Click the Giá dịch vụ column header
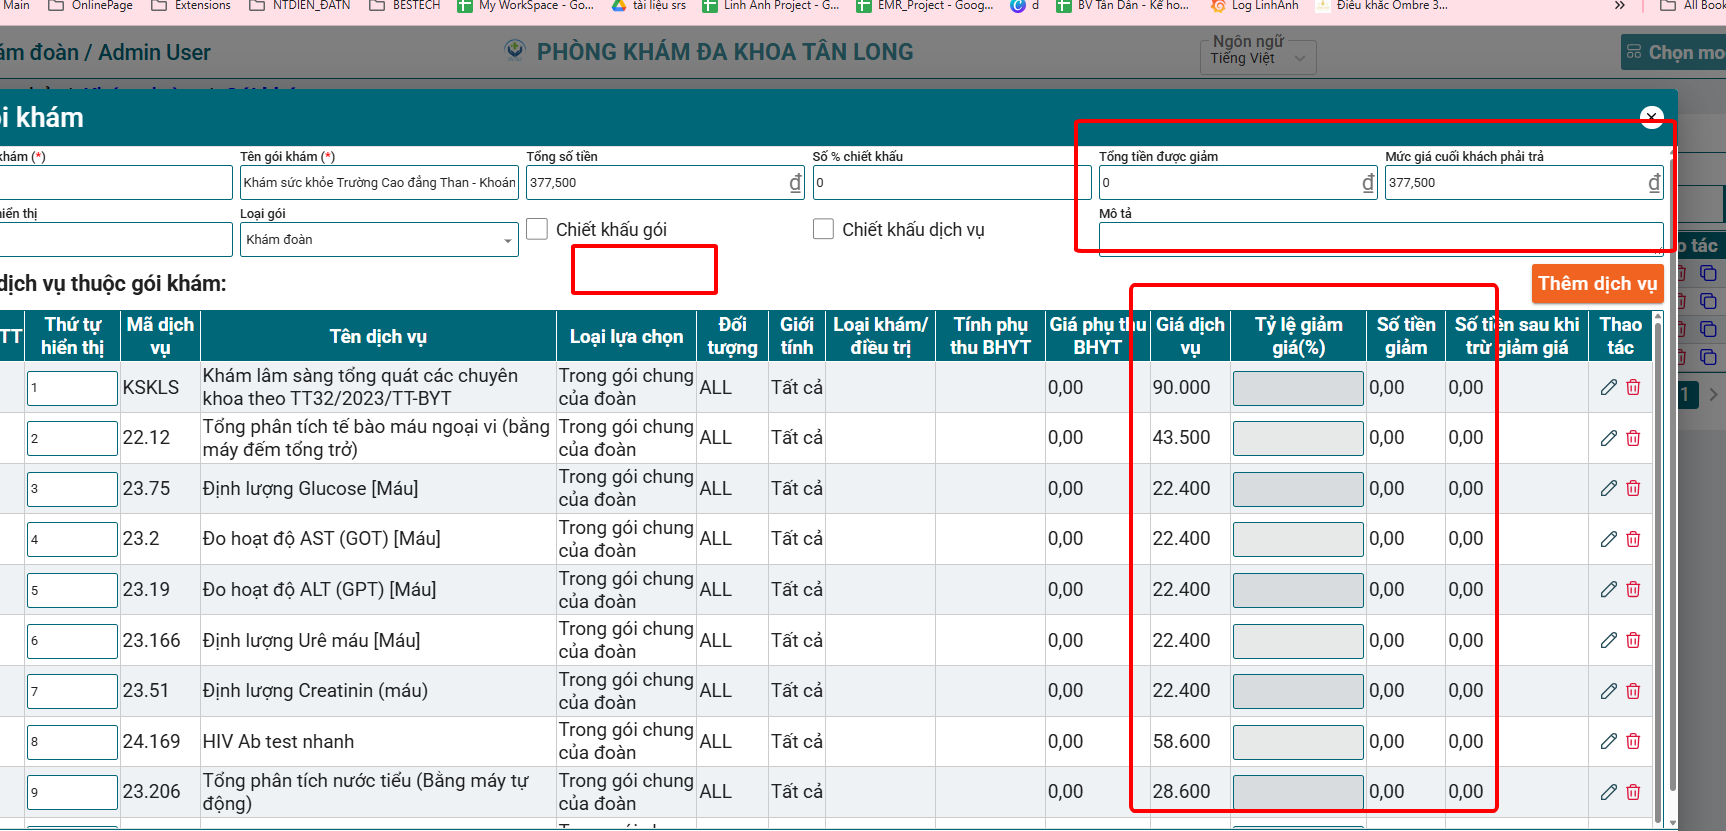 (x=1190, y=336)
